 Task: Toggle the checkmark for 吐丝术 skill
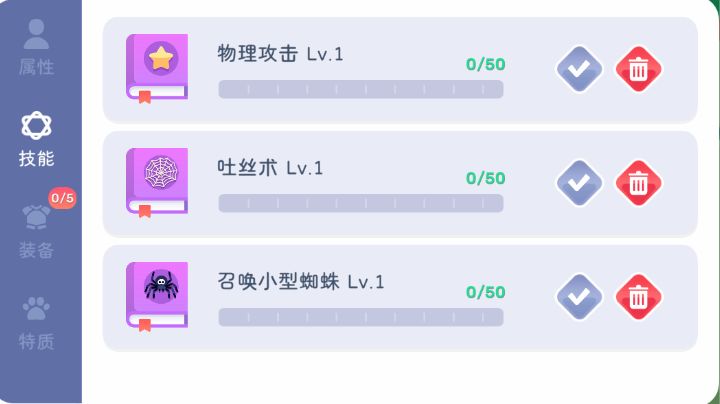(x=579, y=183)
